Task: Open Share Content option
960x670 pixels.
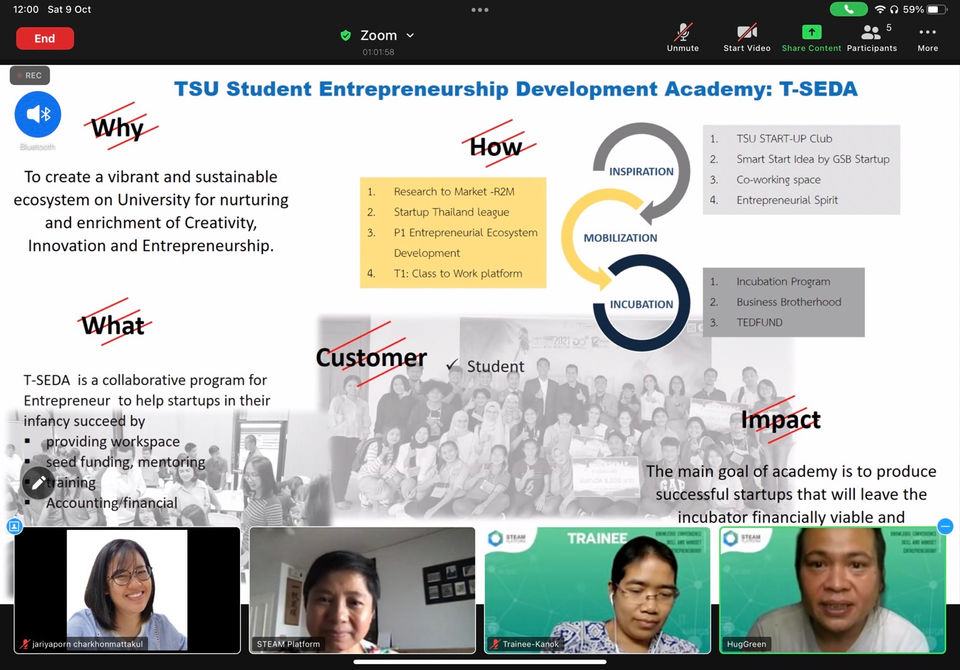Action: [x=811, y=37]
